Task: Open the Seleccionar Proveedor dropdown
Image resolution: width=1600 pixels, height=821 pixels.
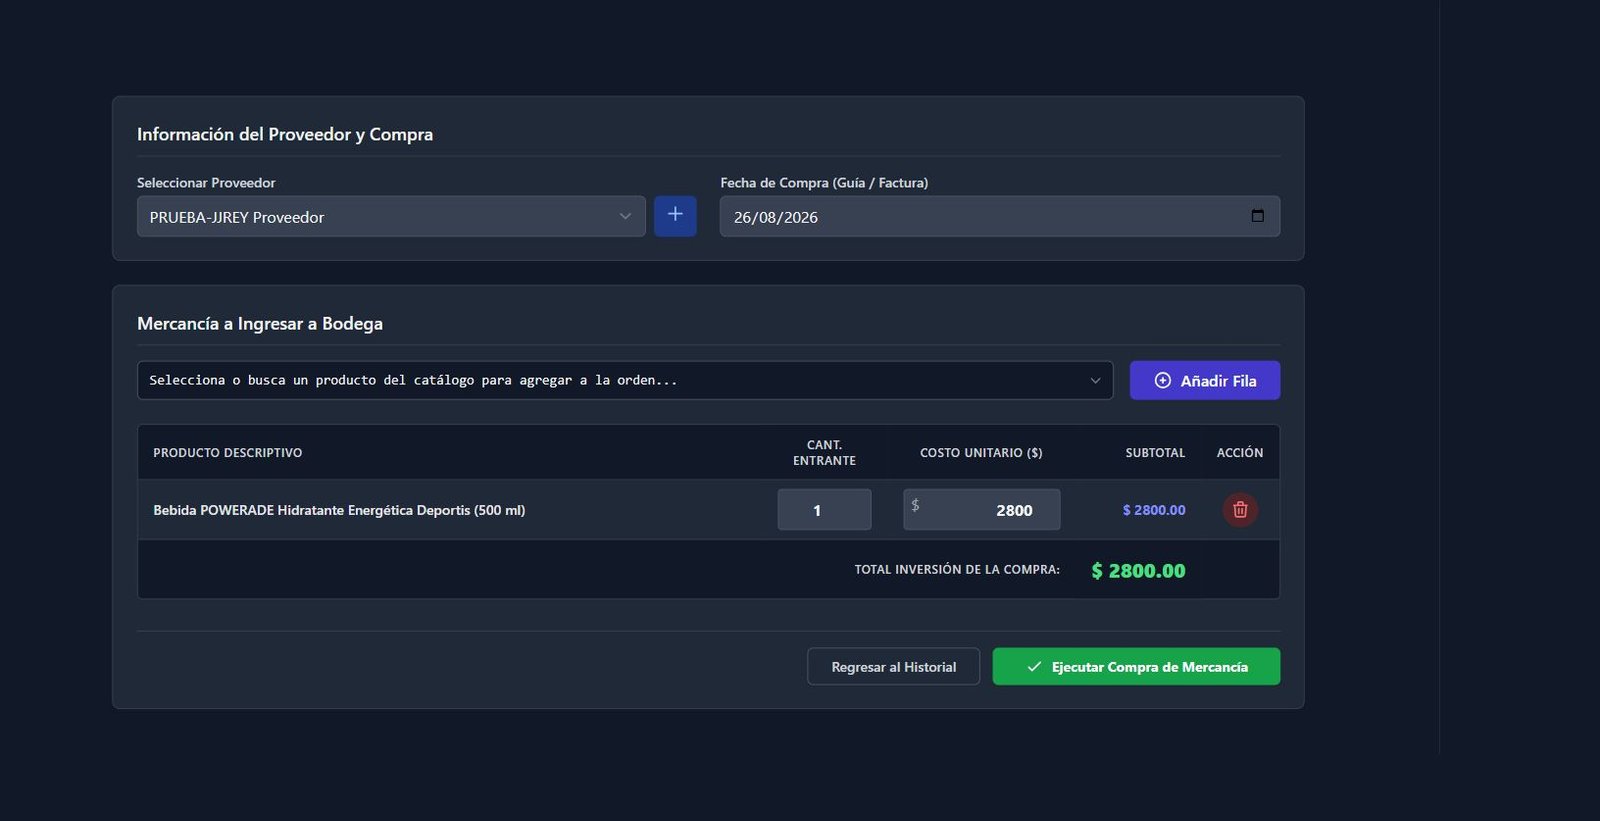Action: [391, 216]
